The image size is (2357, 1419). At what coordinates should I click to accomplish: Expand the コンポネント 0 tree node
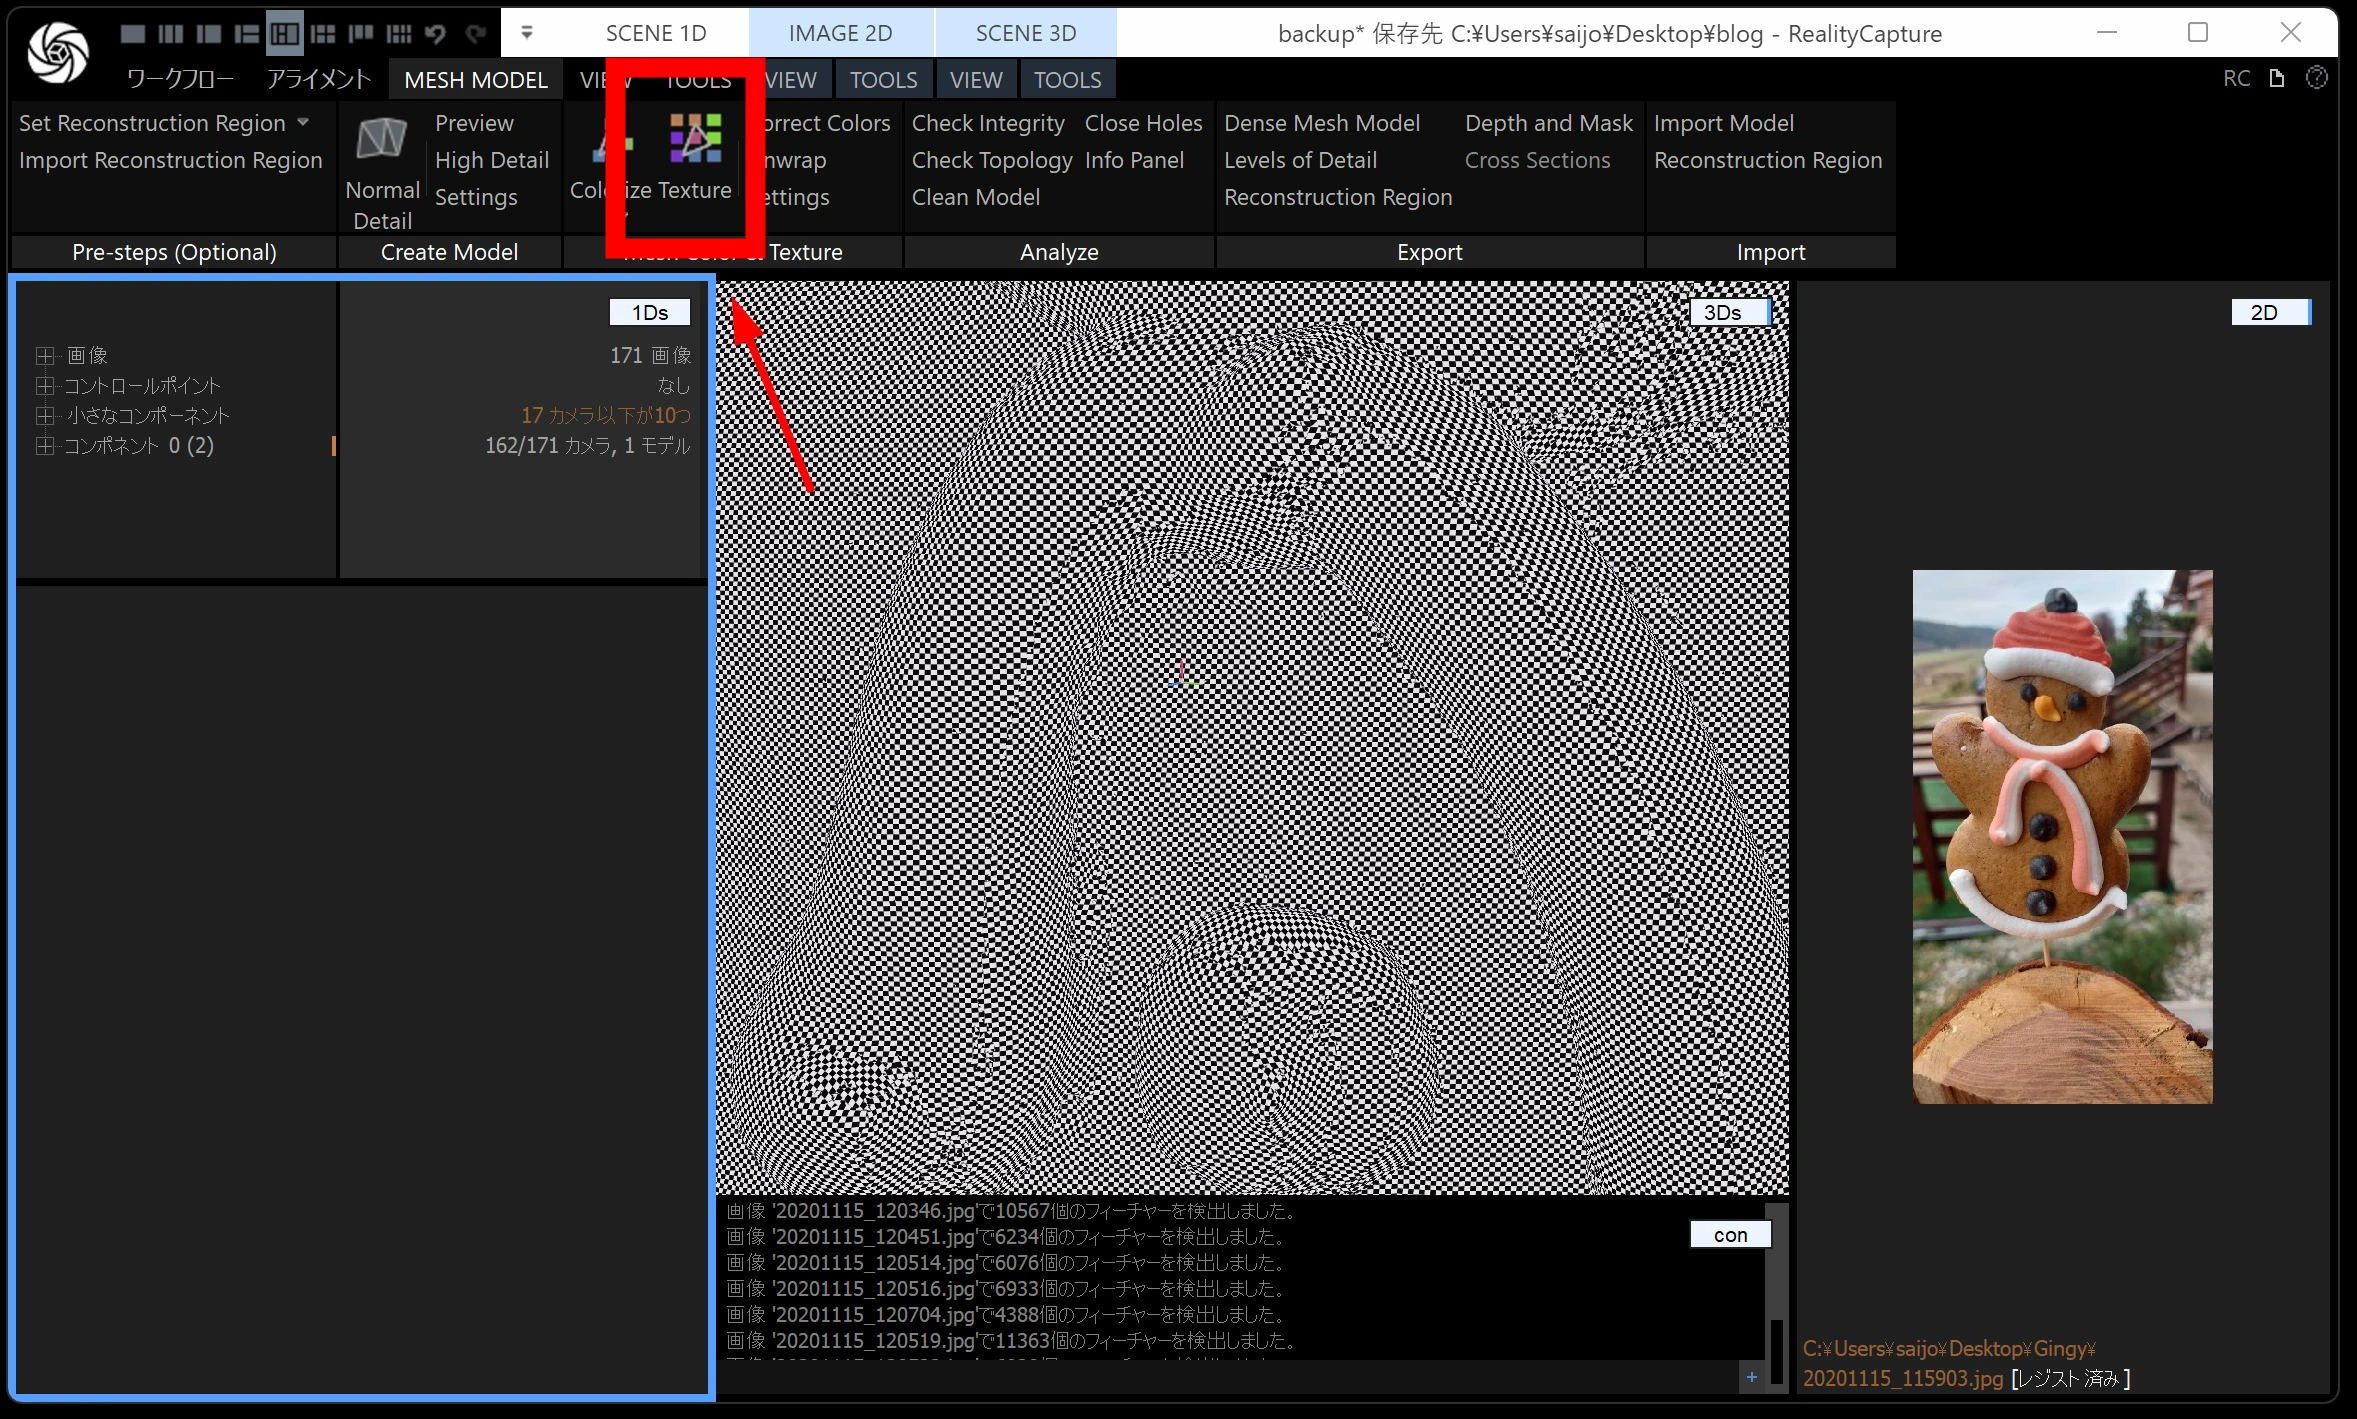coord(44,446)
